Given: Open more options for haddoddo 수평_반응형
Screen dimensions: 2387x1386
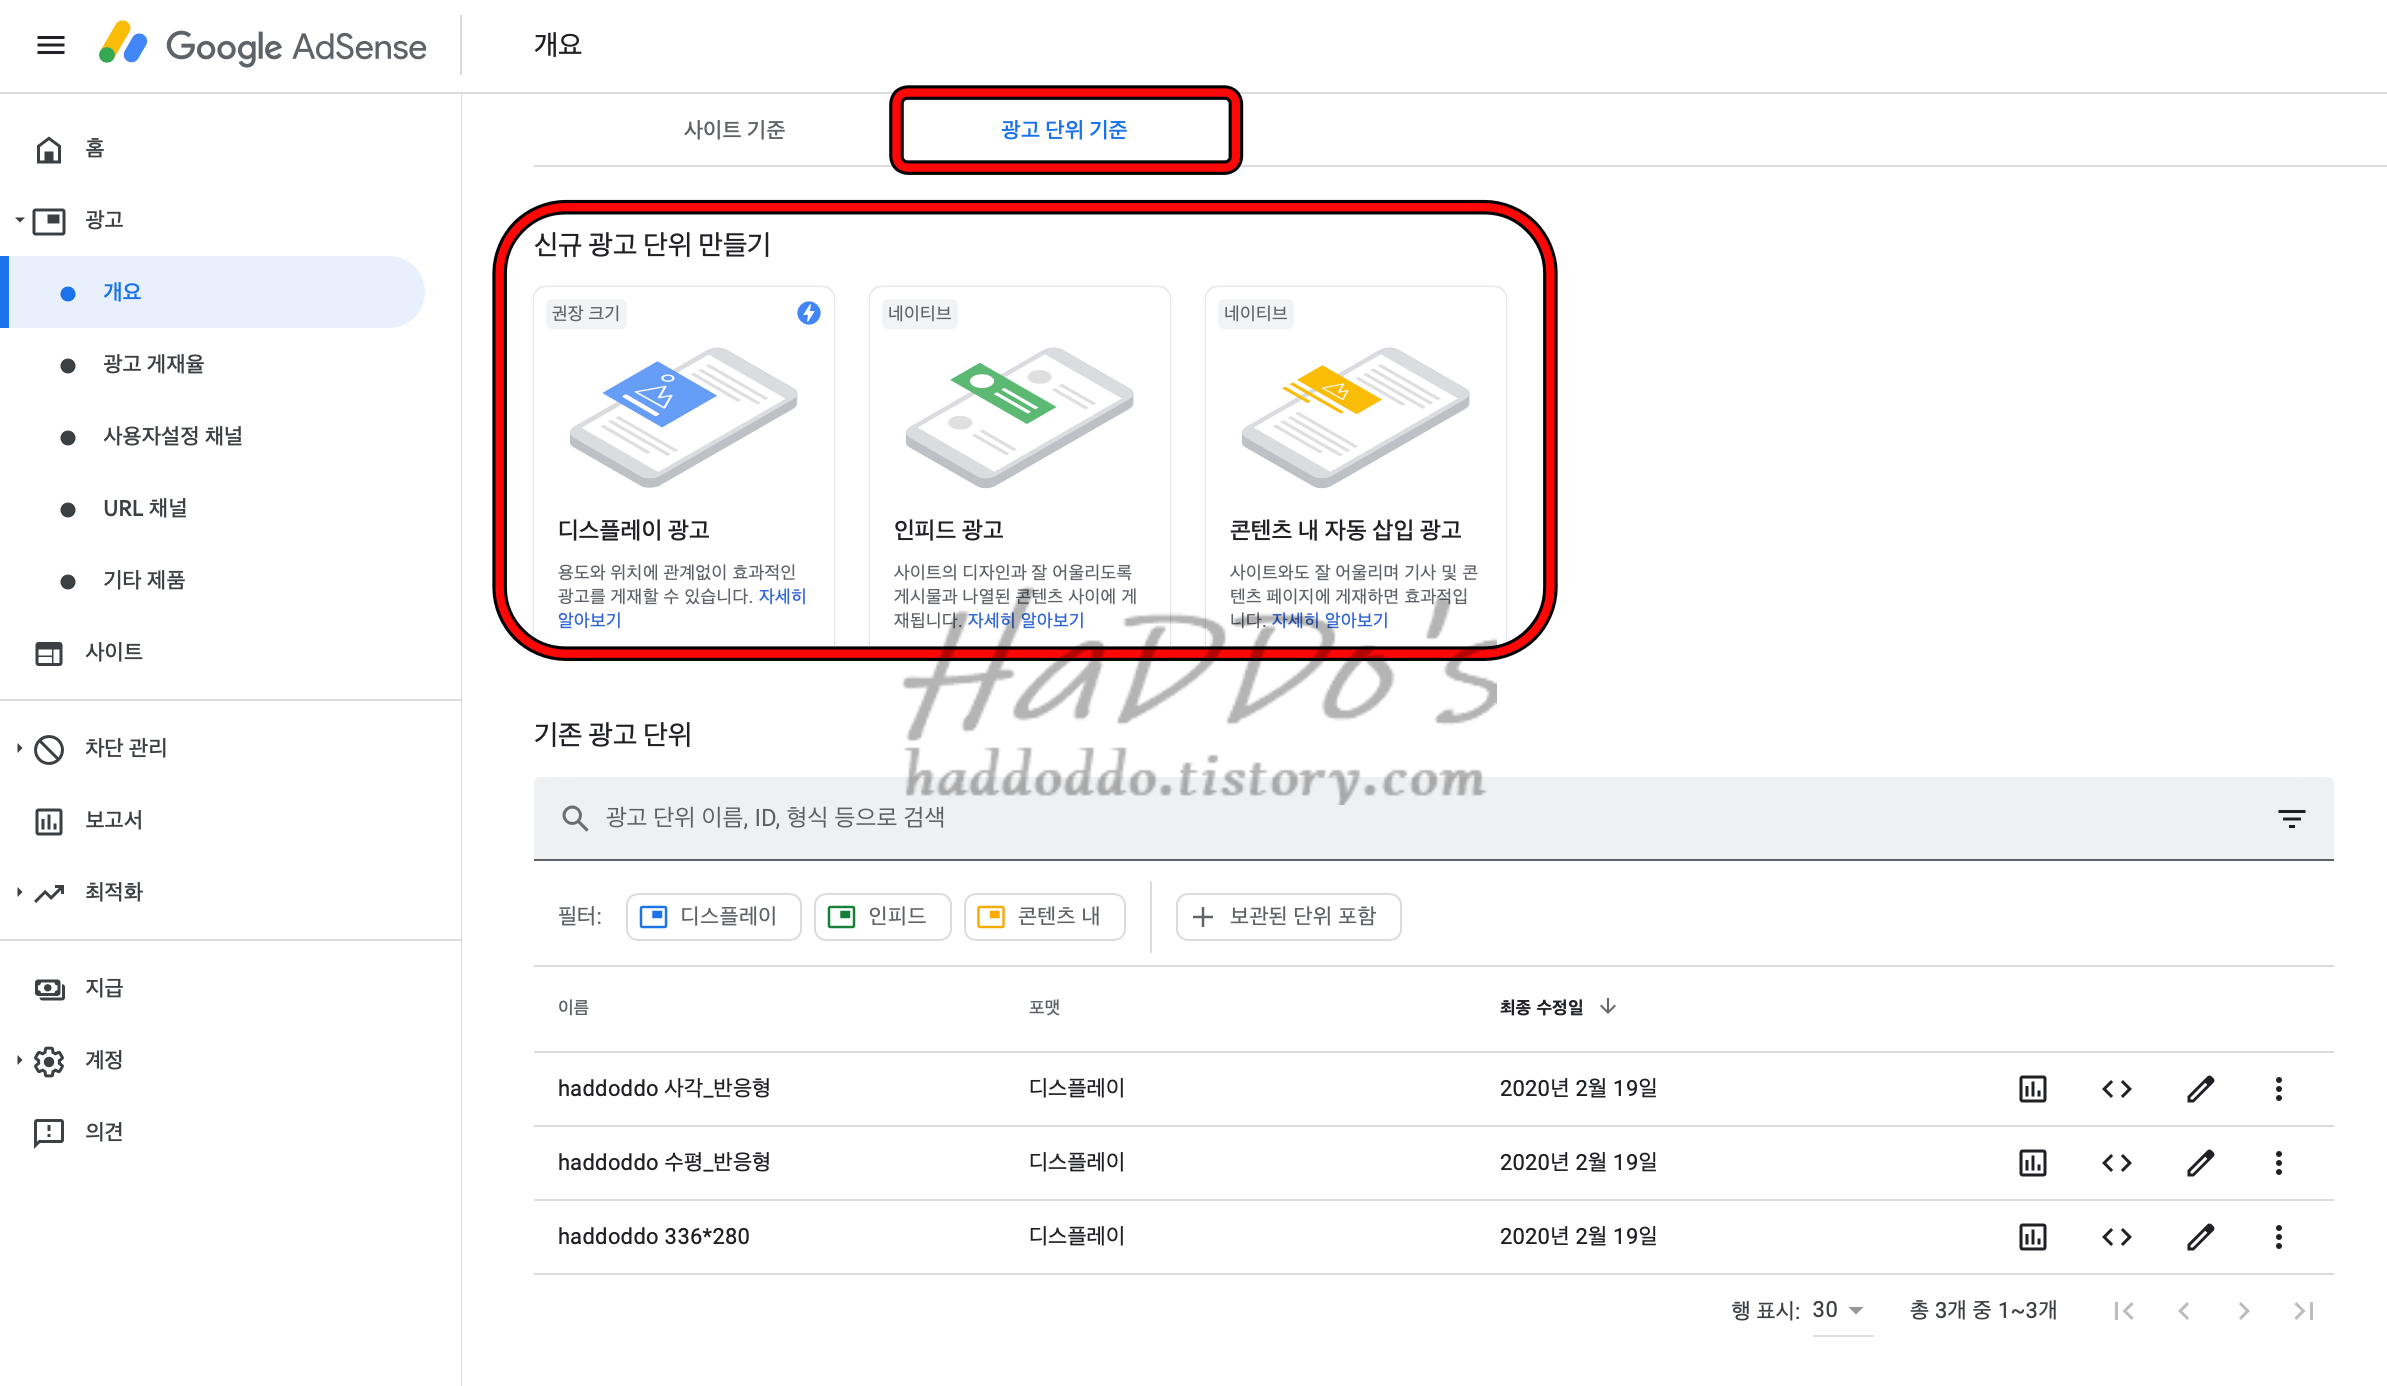Looking at the screenshot, I should coord(2279,1163).
